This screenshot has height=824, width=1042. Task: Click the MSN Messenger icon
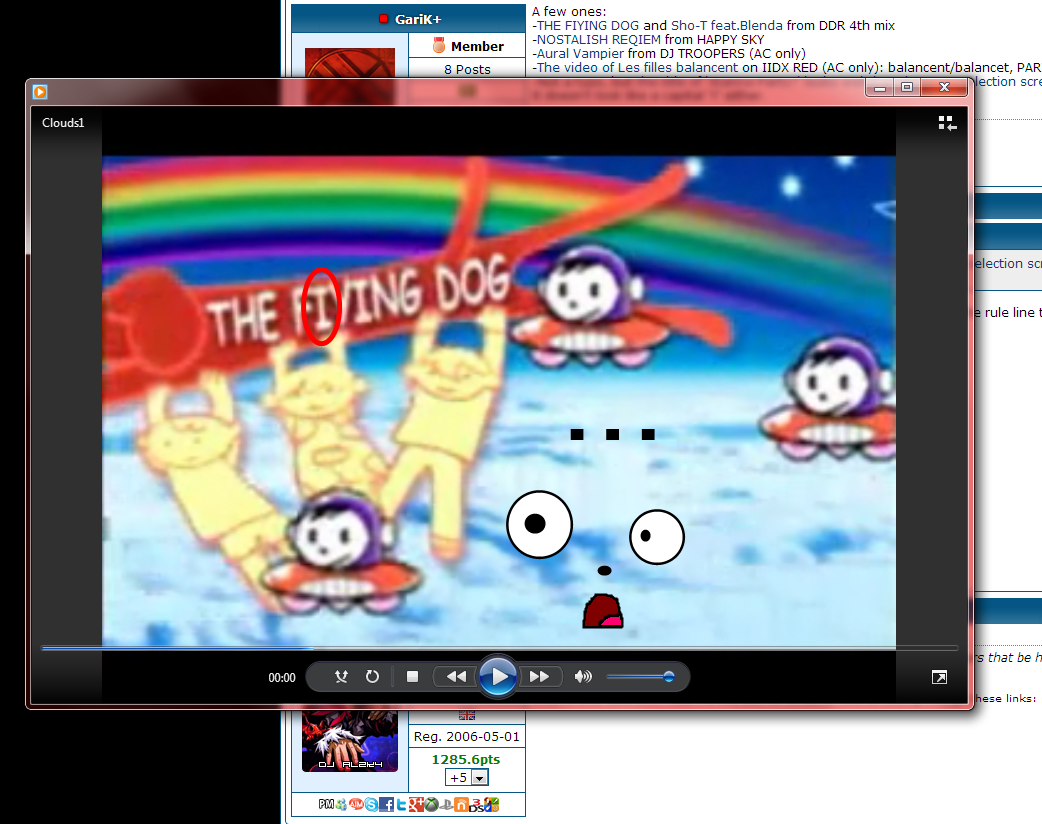click(342, 805)
